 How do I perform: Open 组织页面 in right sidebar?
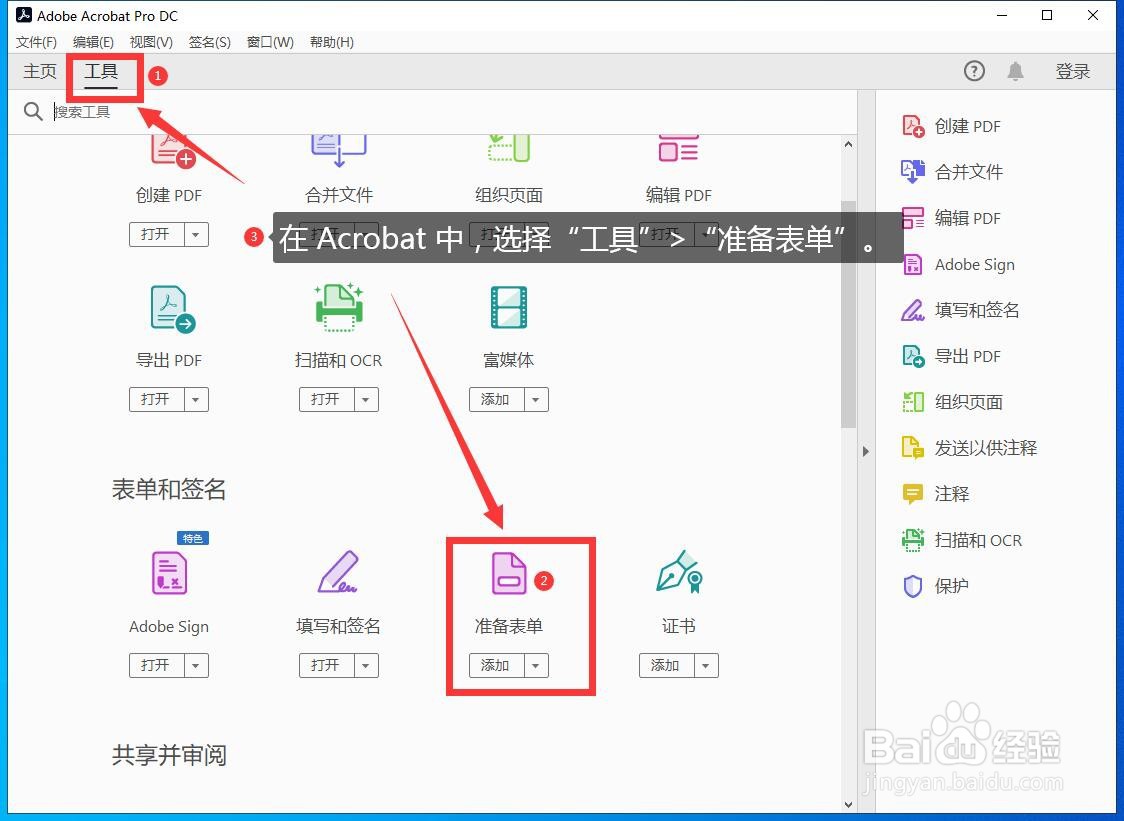(x=951, y=402)
